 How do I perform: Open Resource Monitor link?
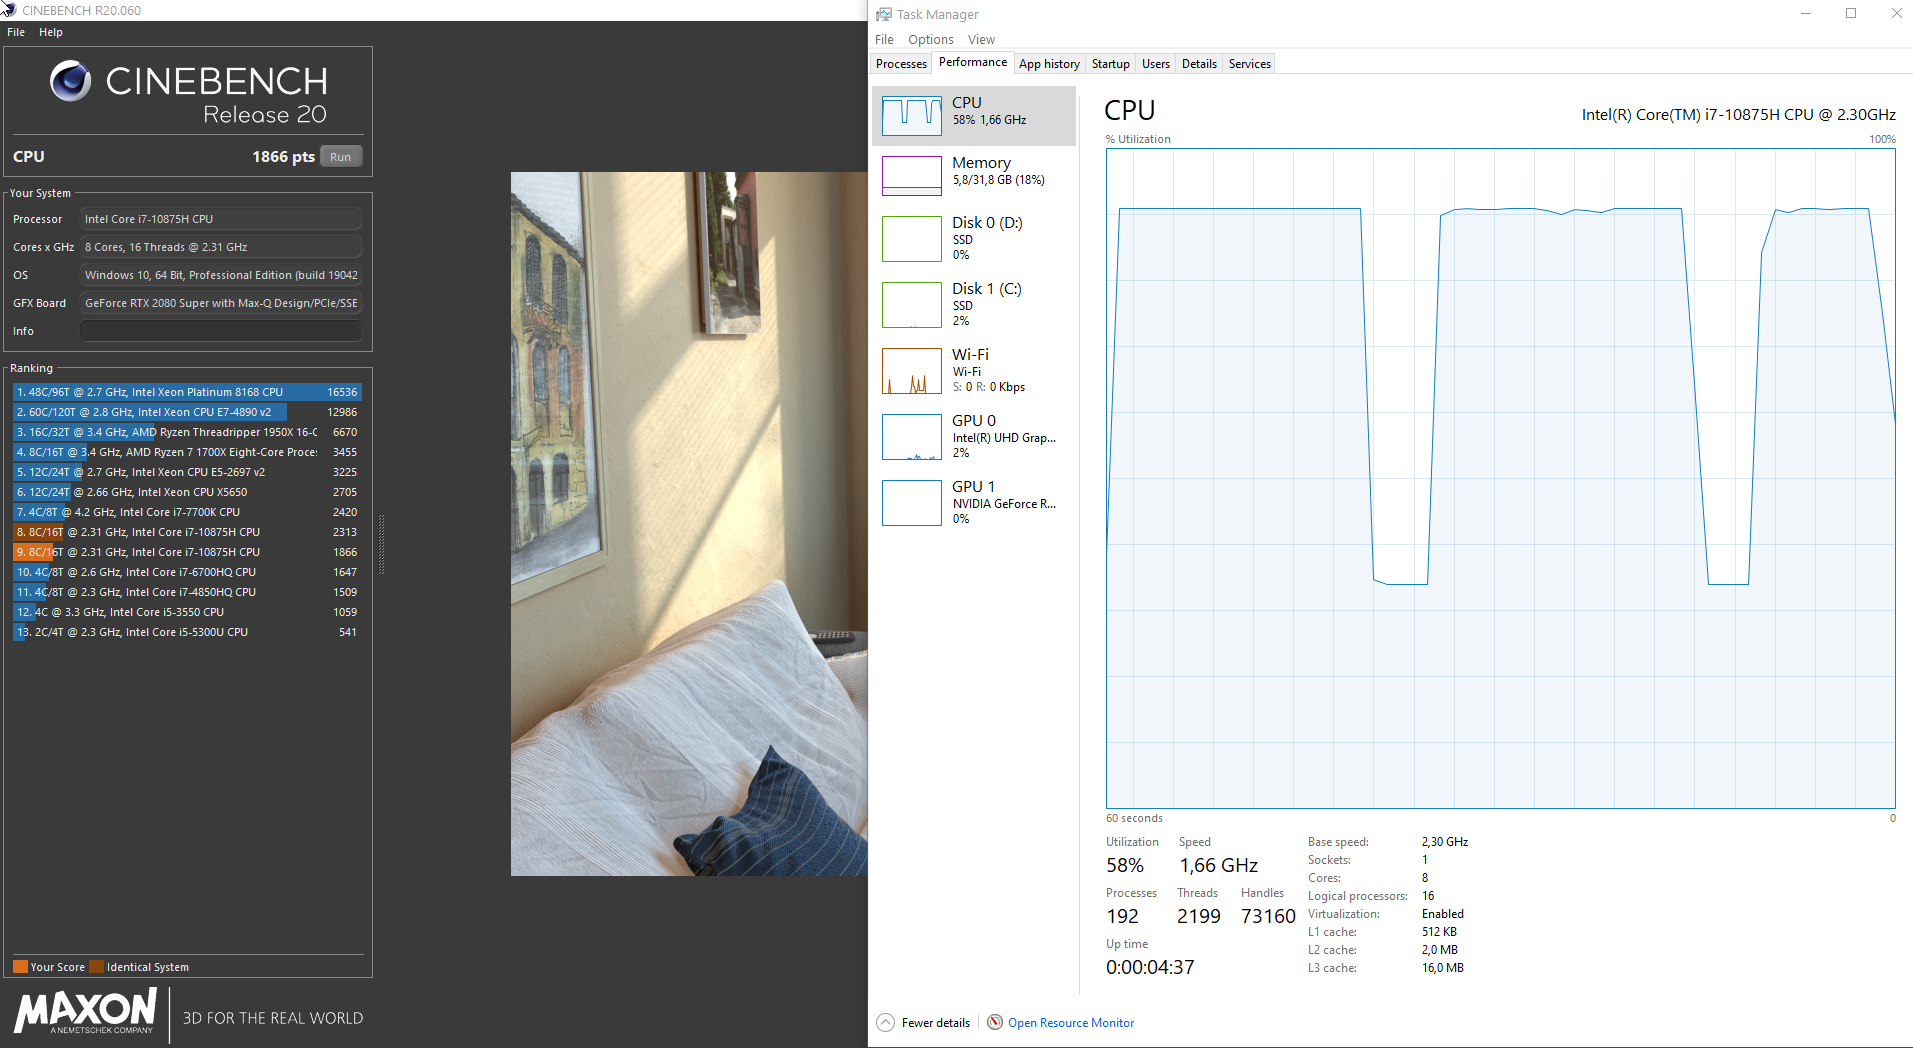tap(1071, 1022)
